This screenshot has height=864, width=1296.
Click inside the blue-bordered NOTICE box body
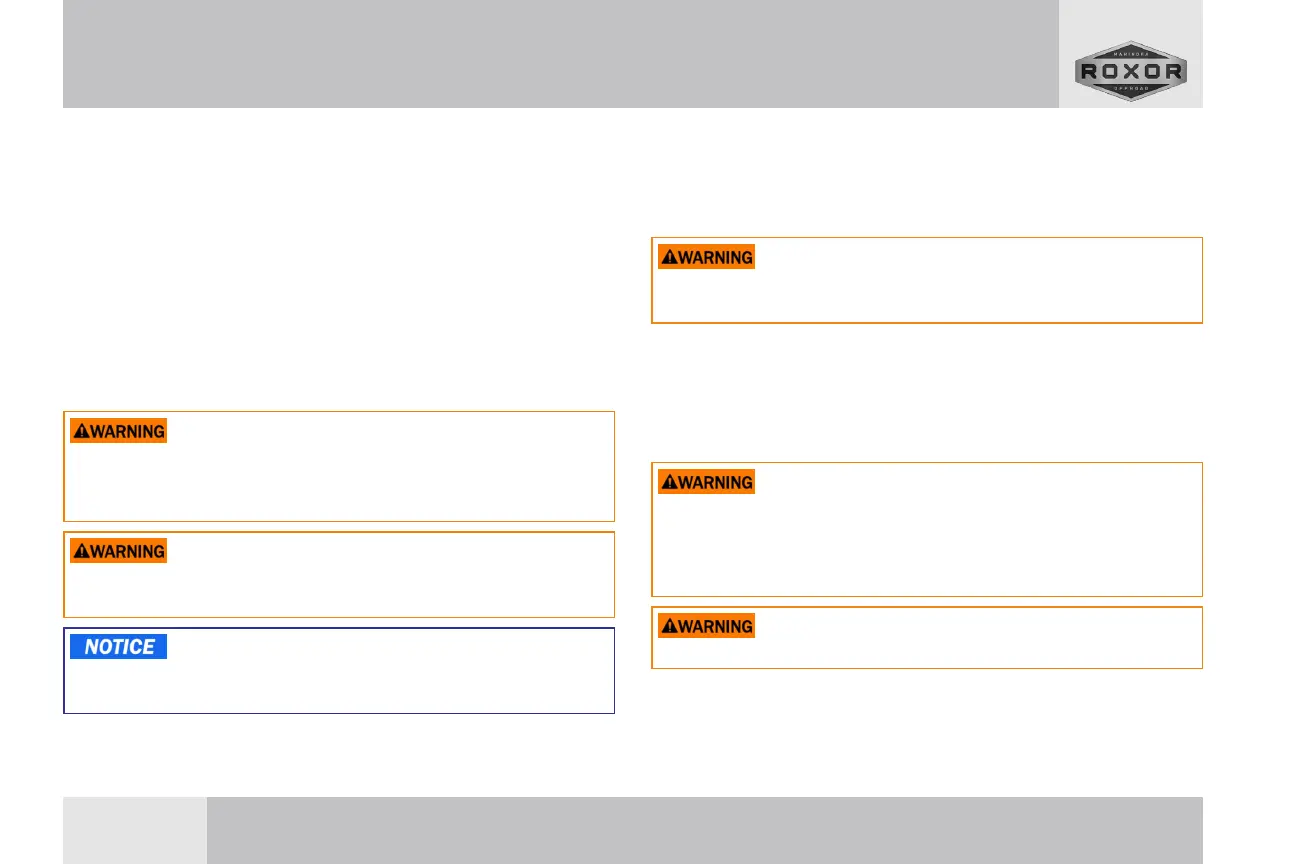pyautogui.click(x=339, y=685)
